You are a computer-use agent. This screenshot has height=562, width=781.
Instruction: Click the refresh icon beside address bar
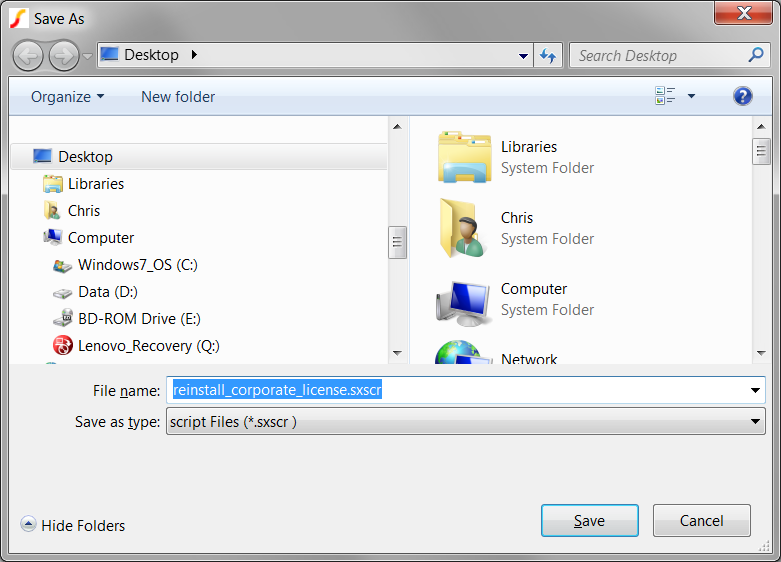pyautogui.click(x=548, y=56)
